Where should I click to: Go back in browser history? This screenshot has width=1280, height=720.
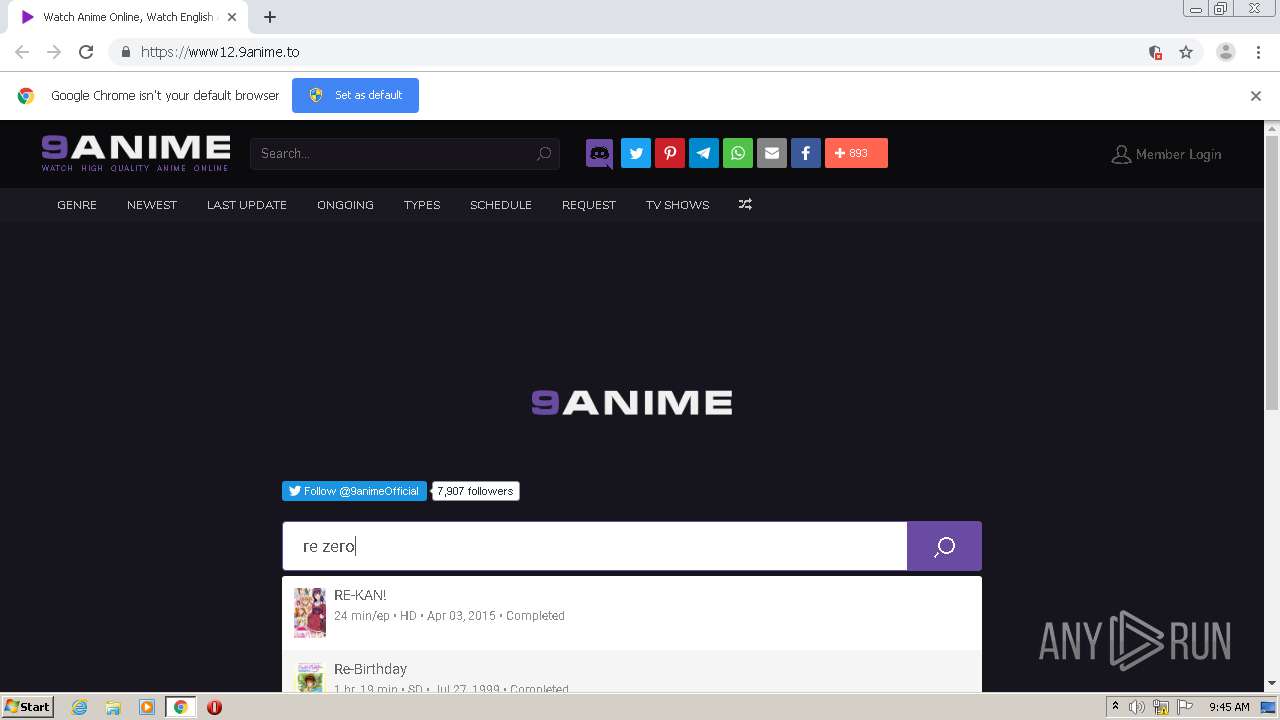point(22,52)
